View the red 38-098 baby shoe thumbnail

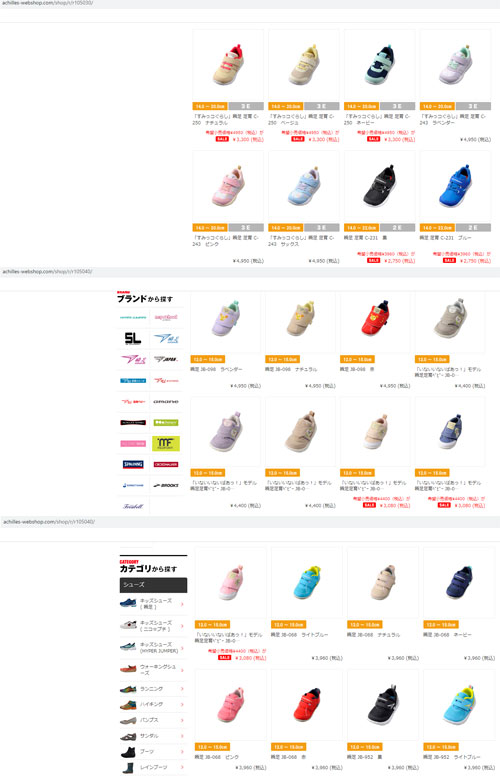coord(375,320)
